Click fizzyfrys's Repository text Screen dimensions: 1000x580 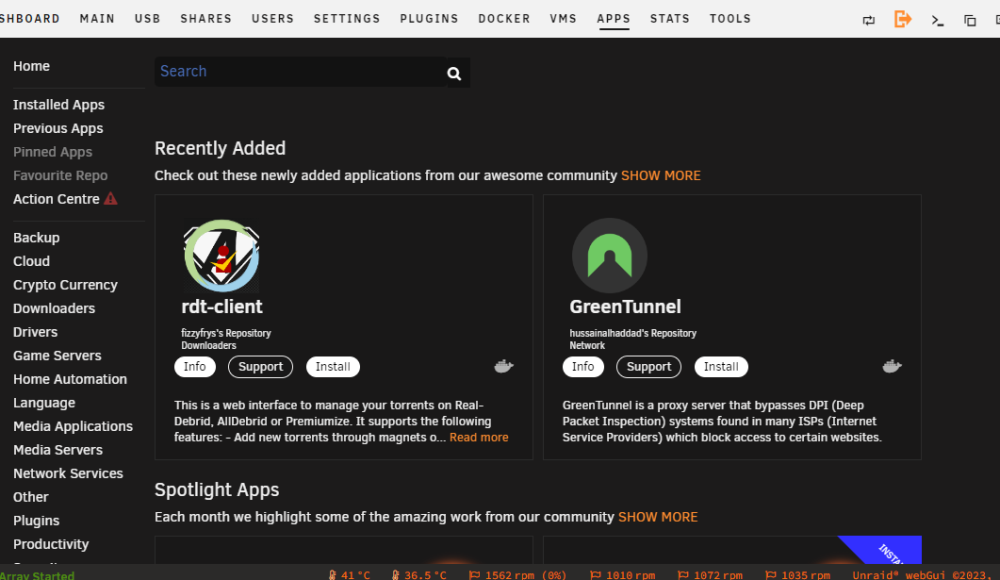click(226, 333)
